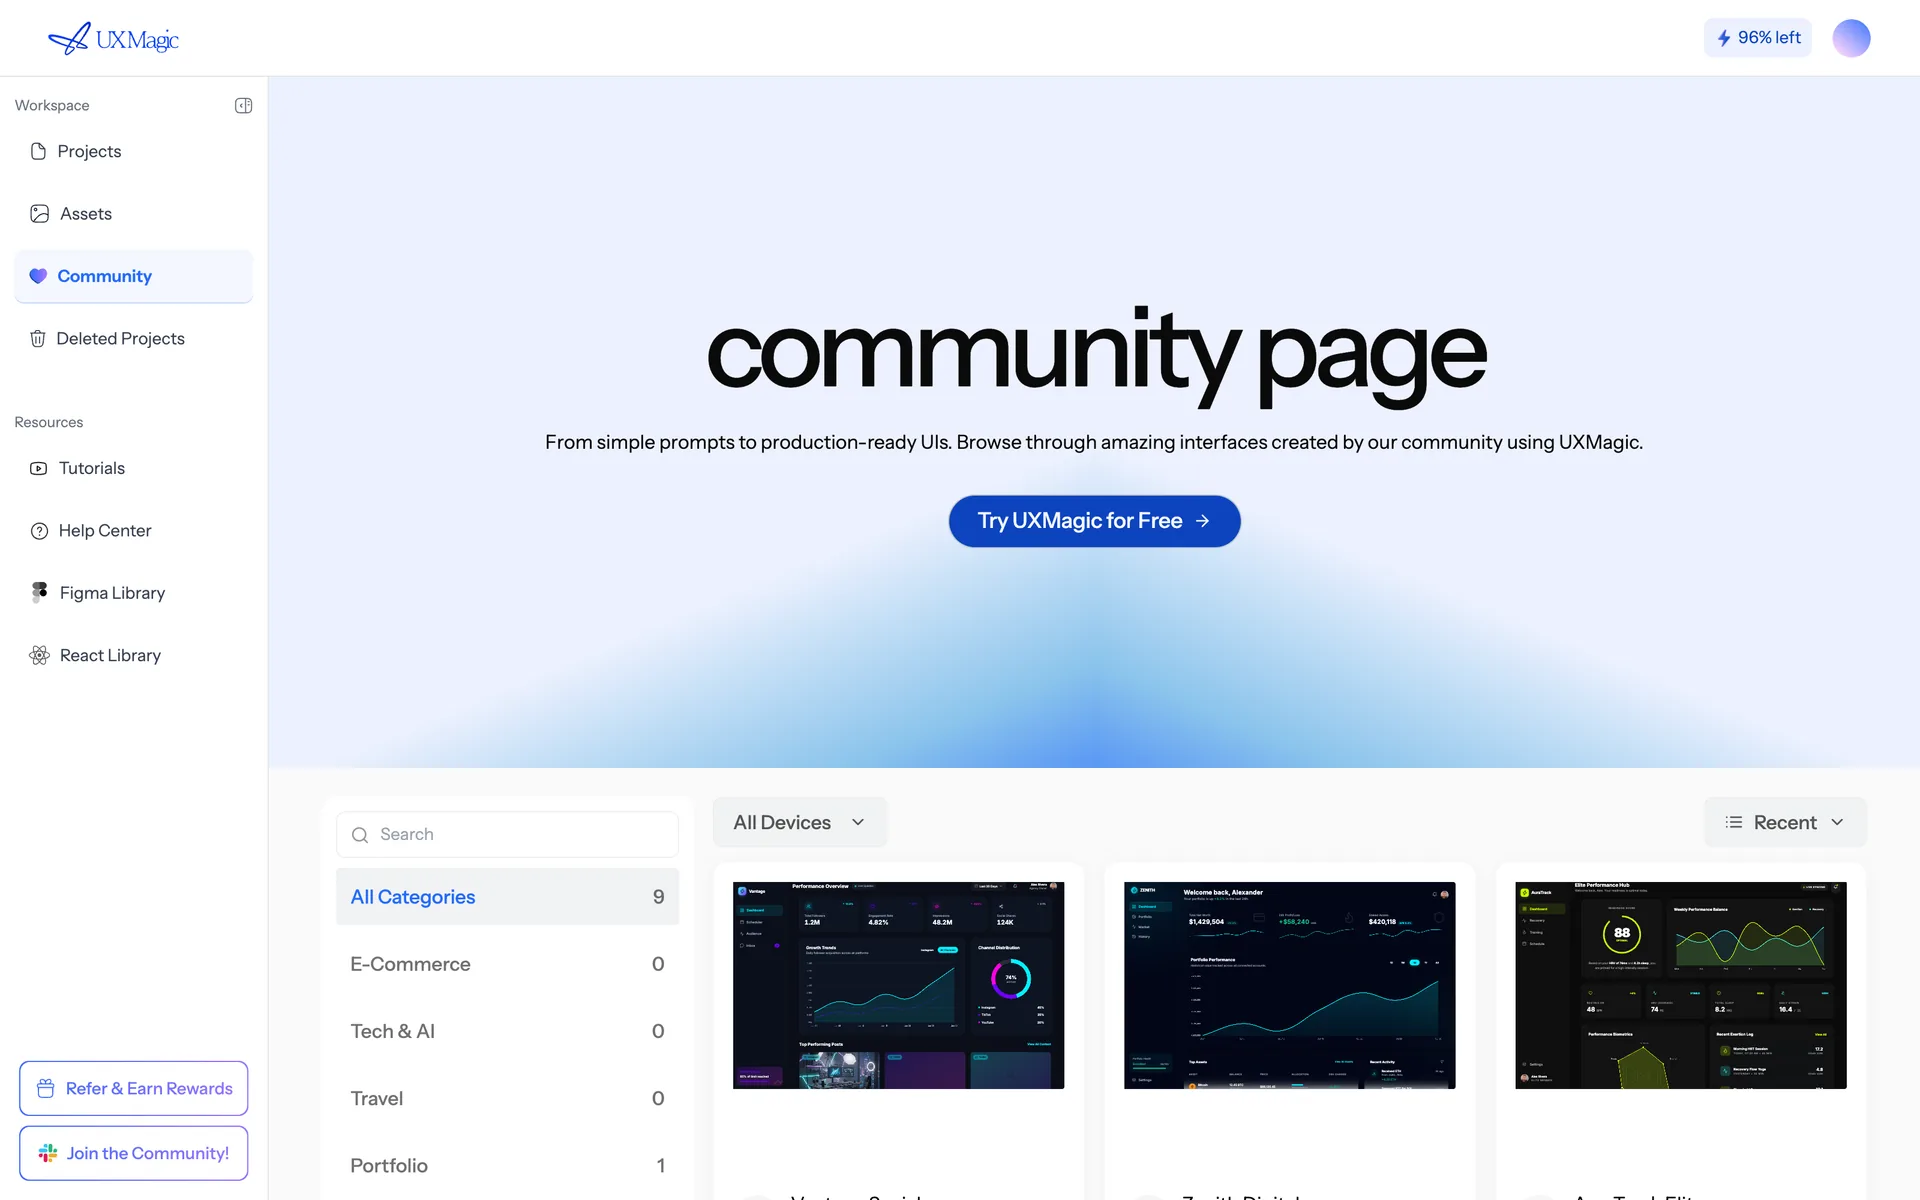Image resolution: width=1920 pixels, height=1200 pixels.
Task: Open Deleted Projects
Action: click(x=133, y=339)
